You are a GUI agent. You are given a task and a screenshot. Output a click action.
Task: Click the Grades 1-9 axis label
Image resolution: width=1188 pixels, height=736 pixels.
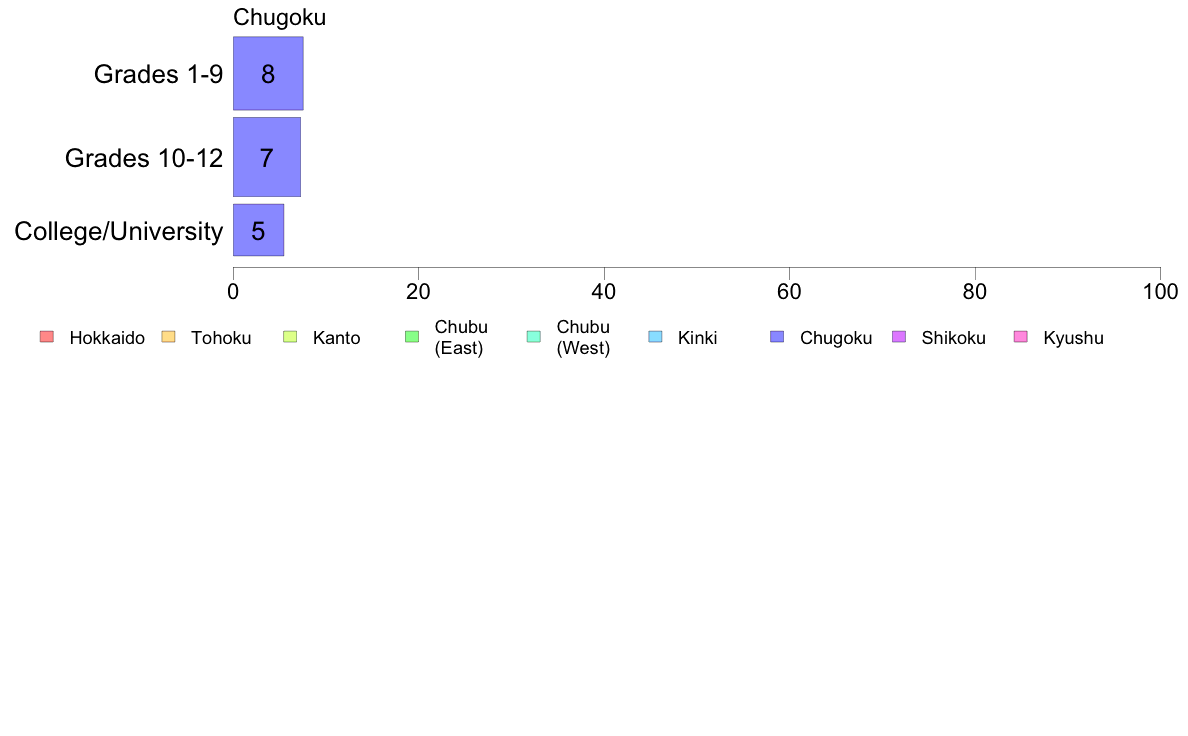click(x=158, y=74)
